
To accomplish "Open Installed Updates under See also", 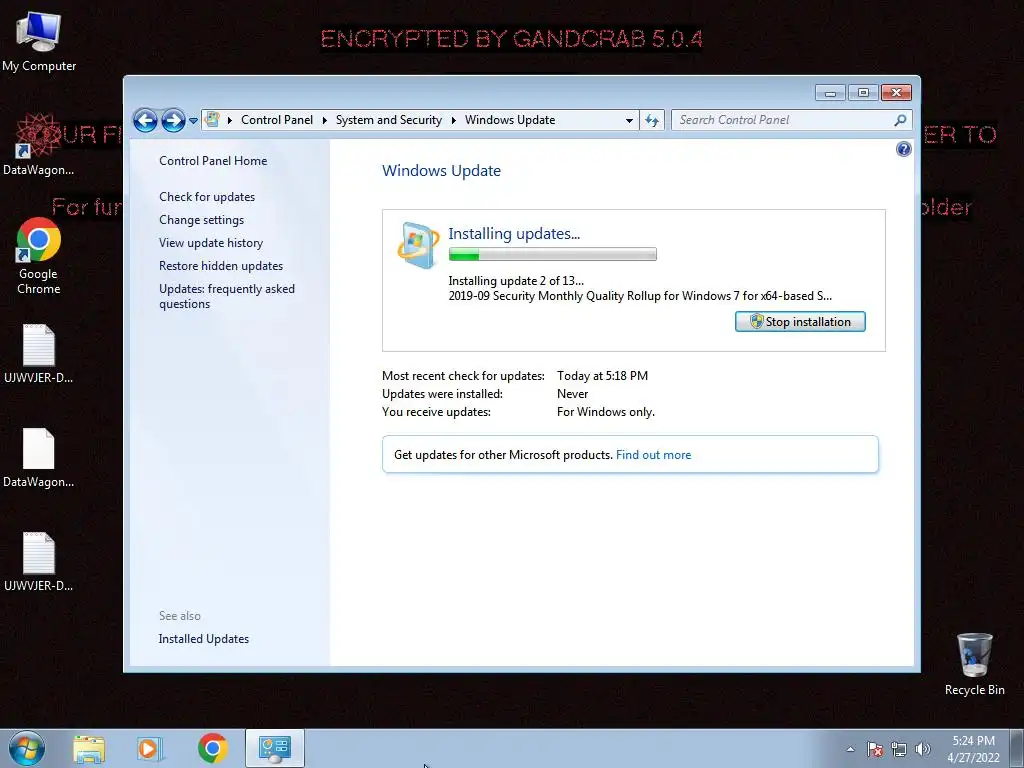I will (204, 639).
